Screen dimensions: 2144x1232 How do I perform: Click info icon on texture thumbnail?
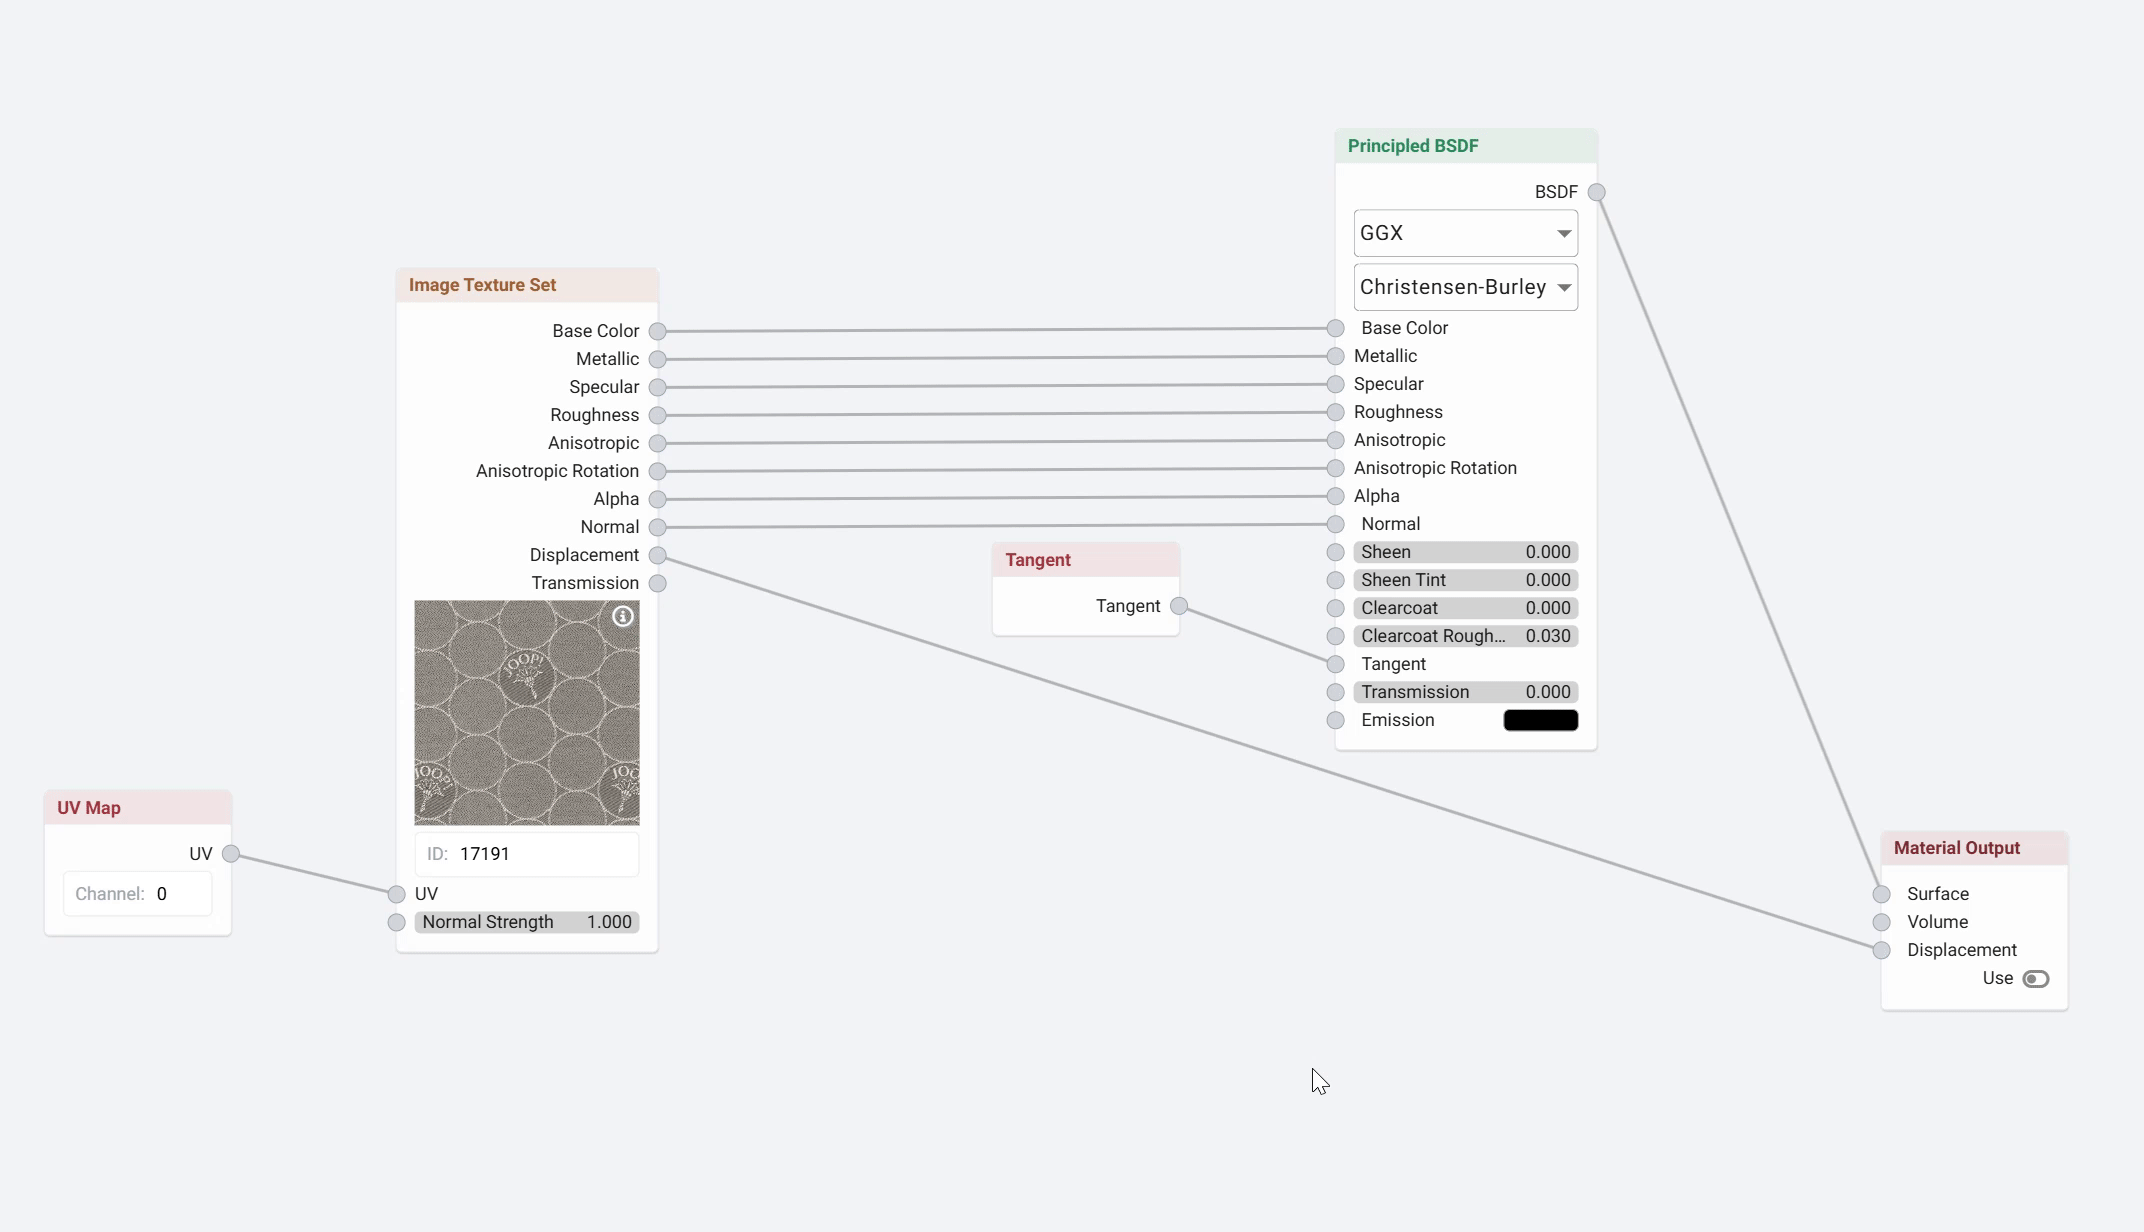[x=623, y=616]
